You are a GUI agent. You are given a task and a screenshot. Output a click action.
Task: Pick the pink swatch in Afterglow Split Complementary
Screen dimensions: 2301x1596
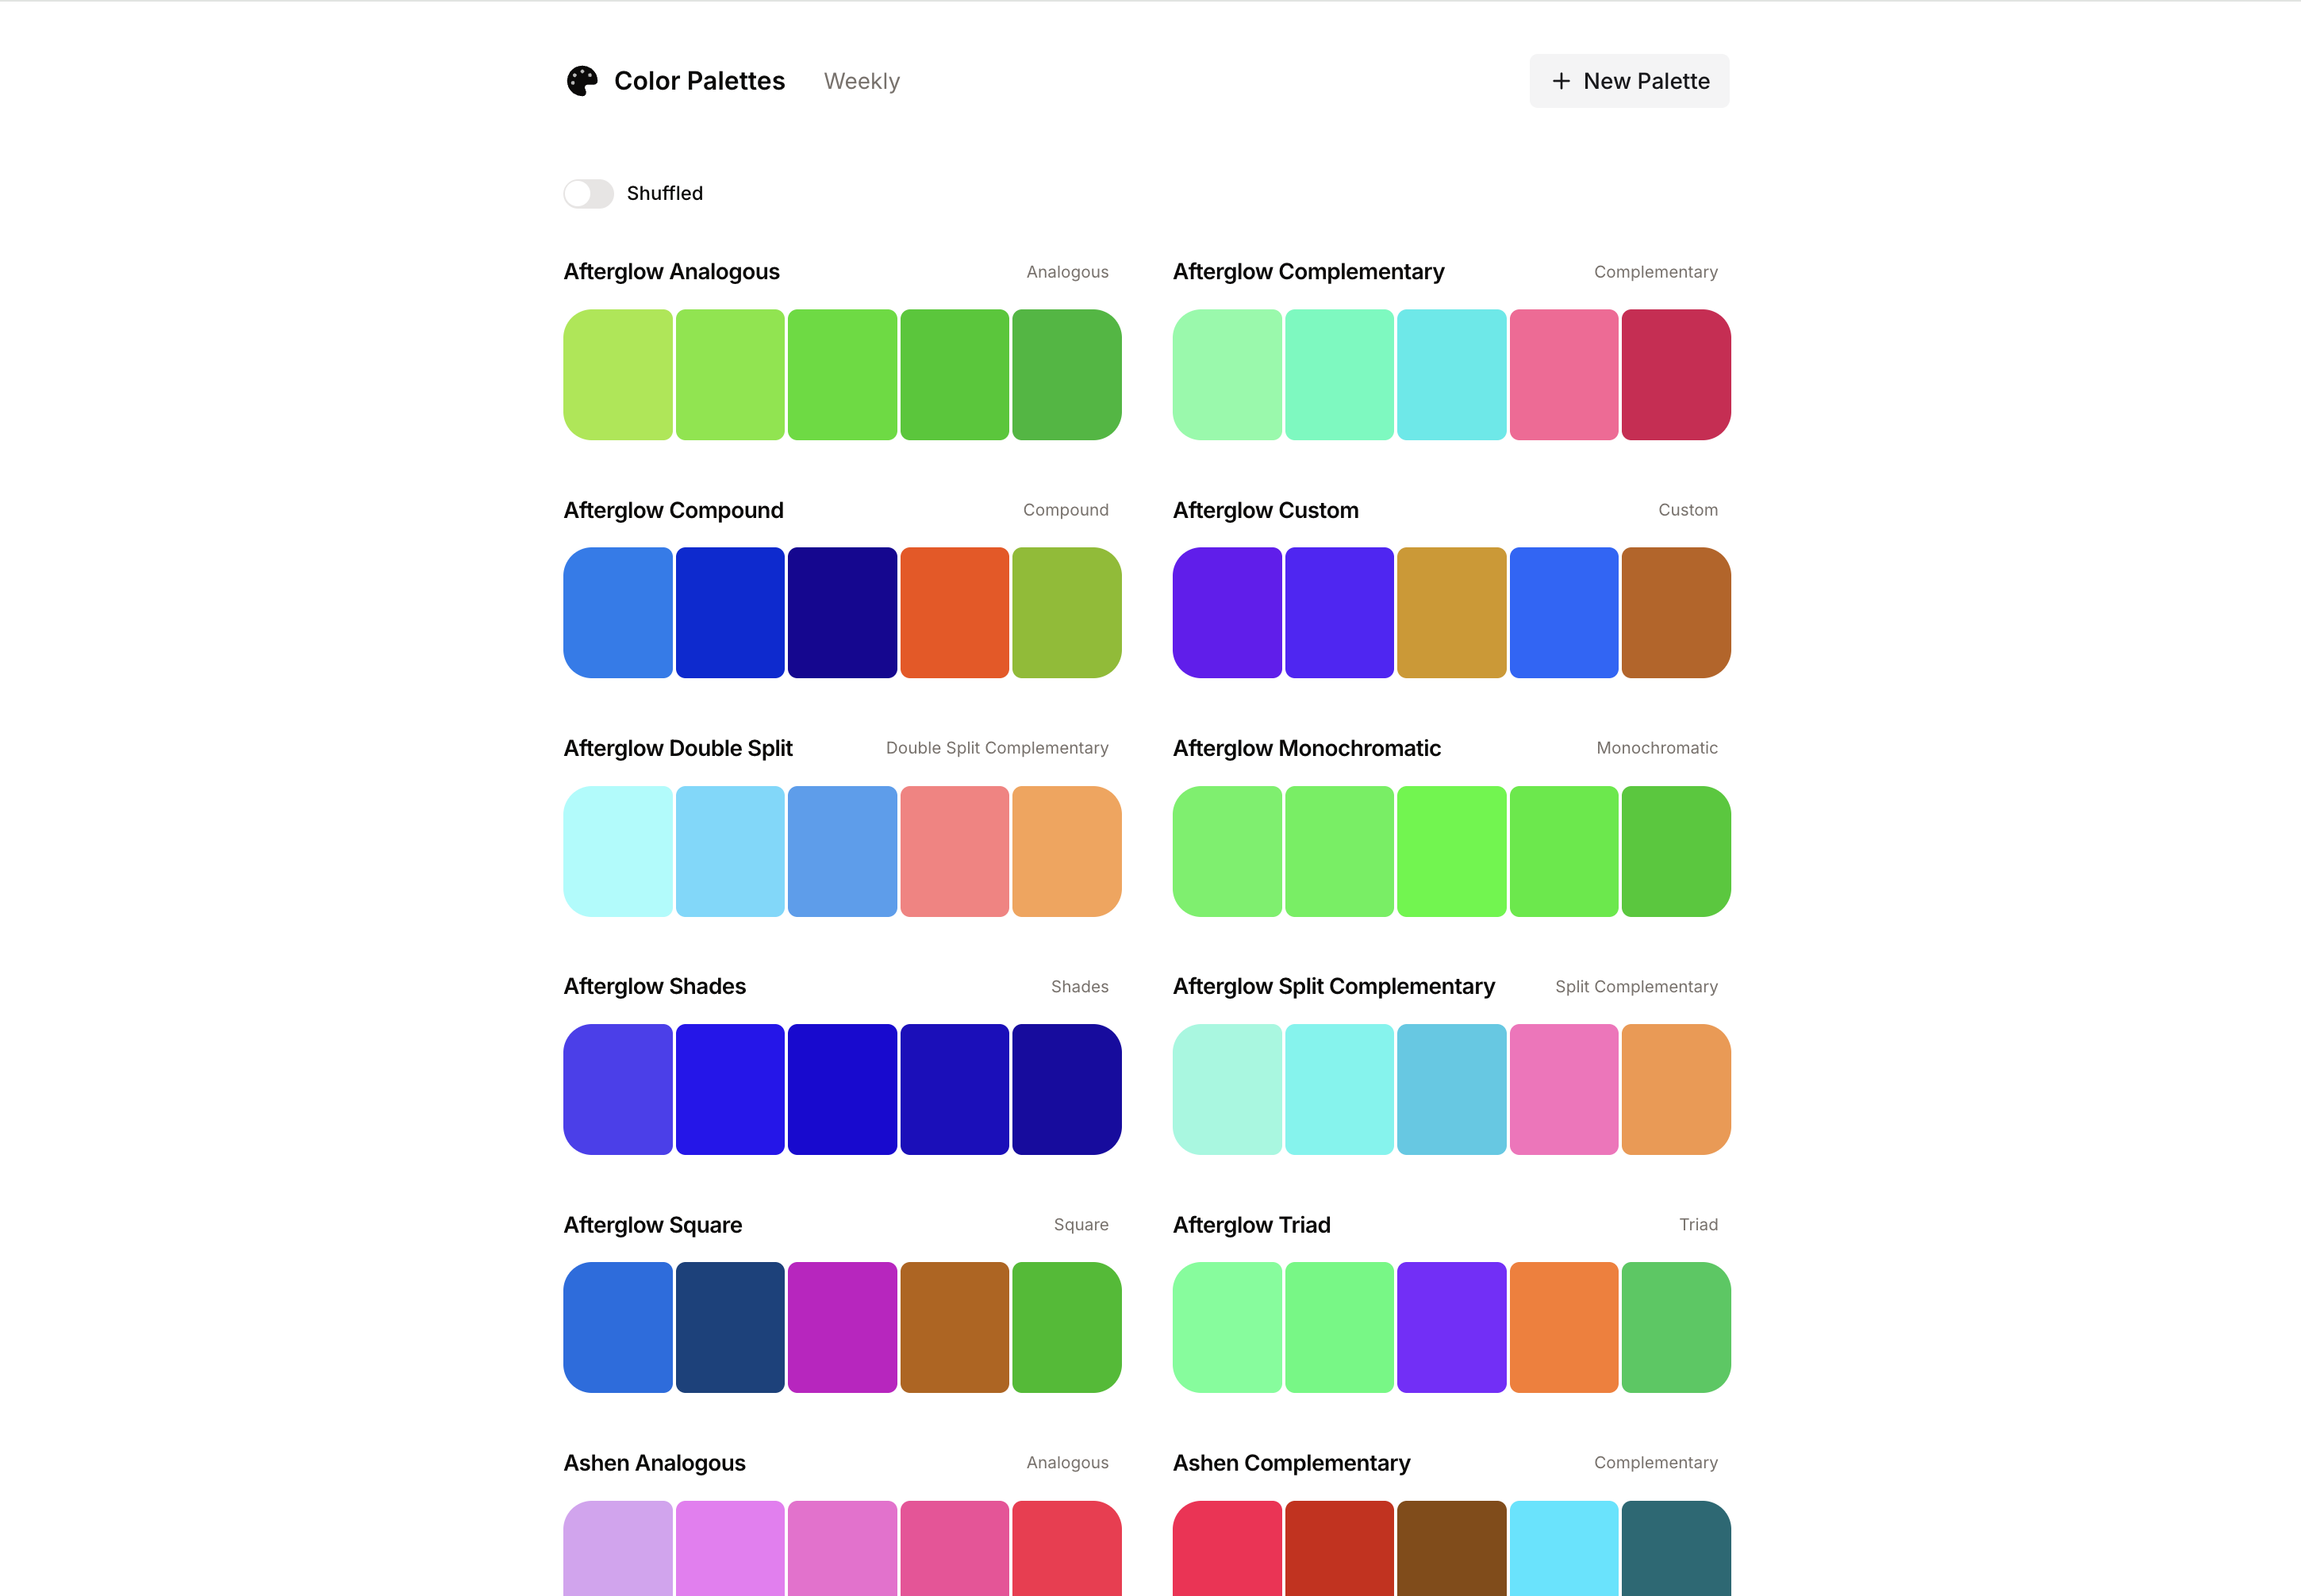click(1563, 1089)
